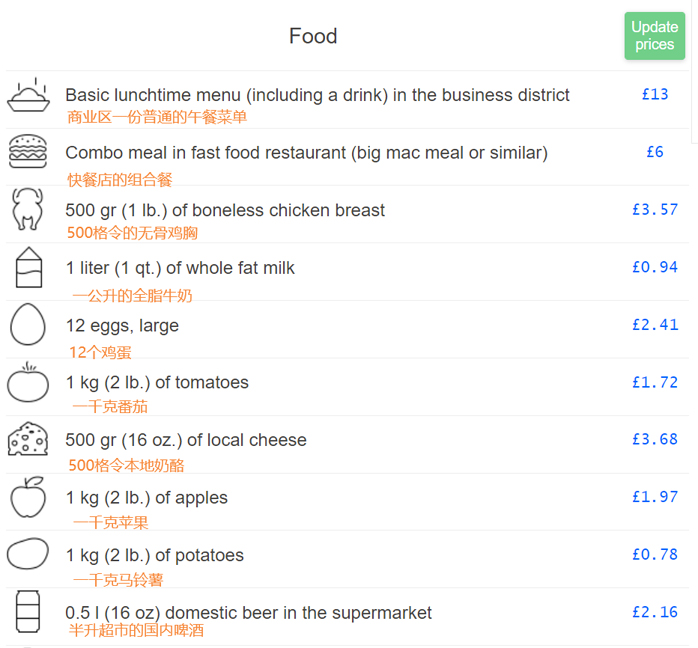Click the milk carton icon

(28, 268)
